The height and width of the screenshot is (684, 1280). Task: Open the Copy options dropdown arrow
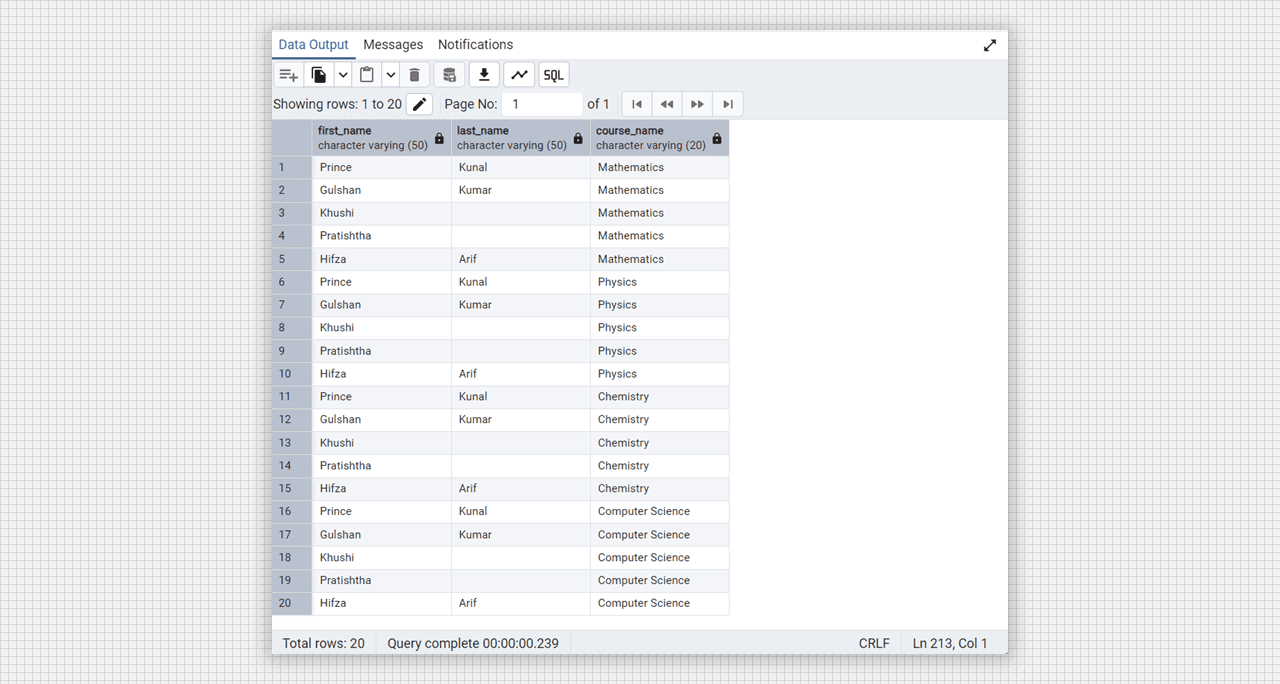point(343,75)
